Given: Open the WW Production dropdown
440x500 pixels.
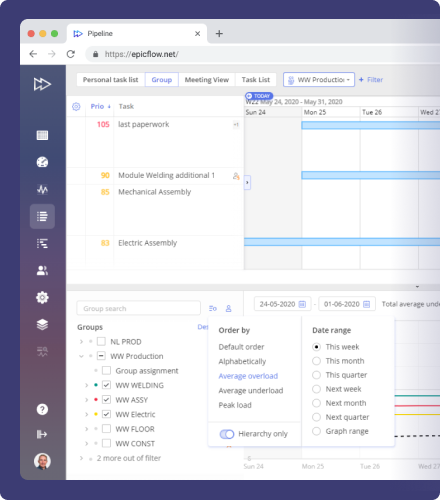Looking at the screenshot, I should point(319,80).
